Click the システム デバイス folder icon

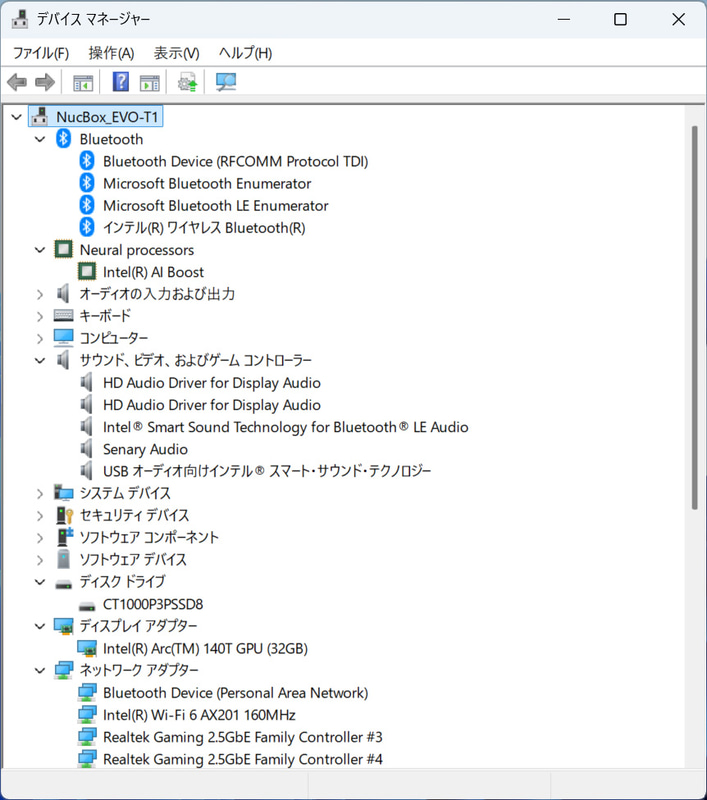tap(63, 493)
